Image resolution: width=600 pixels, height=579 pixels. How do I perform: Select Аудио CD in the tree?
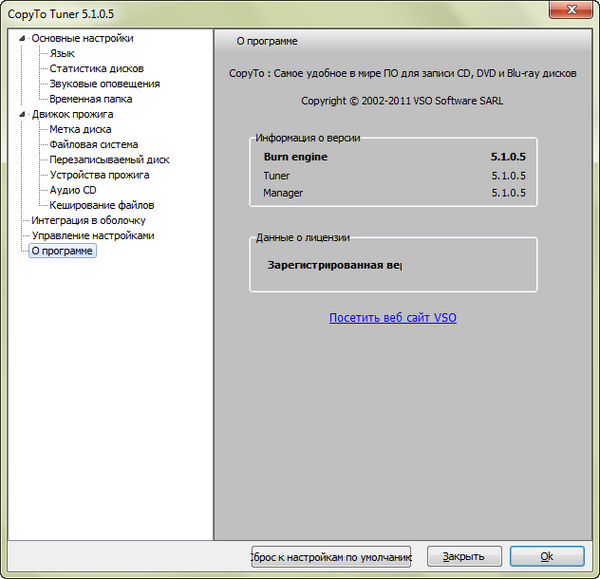pos(73,190)
